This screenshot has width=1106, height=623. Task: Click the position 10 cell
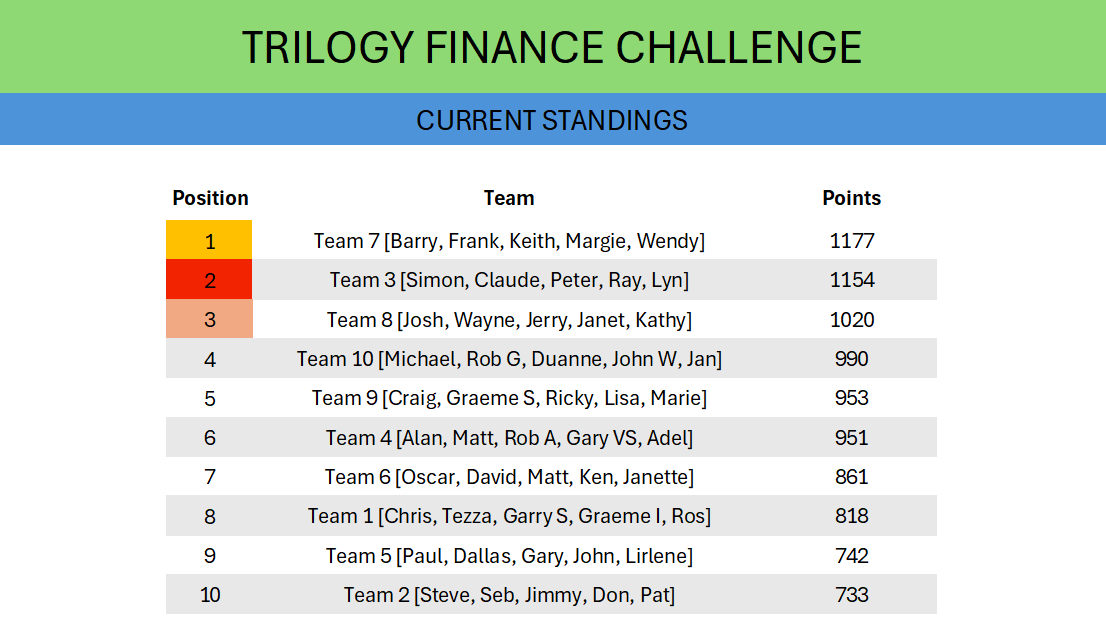pos(210,595)
